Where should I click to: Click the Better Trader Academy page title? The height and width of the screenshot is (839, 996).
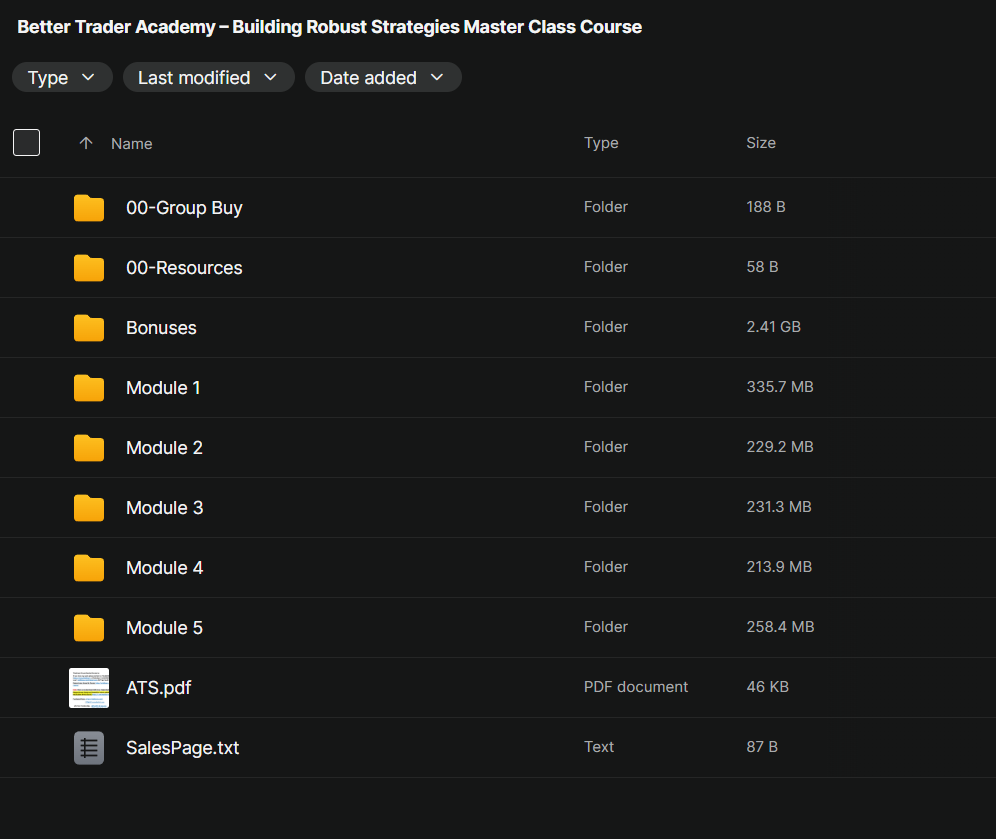pos(330,27)
